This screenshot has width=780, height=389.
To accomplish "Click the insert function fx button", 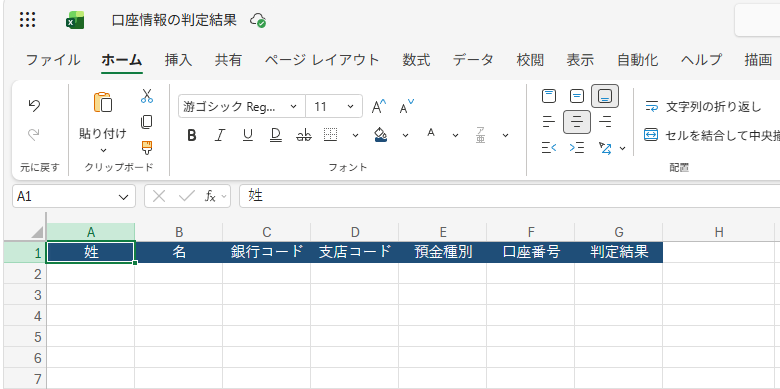I will click(x=211, y=196).
